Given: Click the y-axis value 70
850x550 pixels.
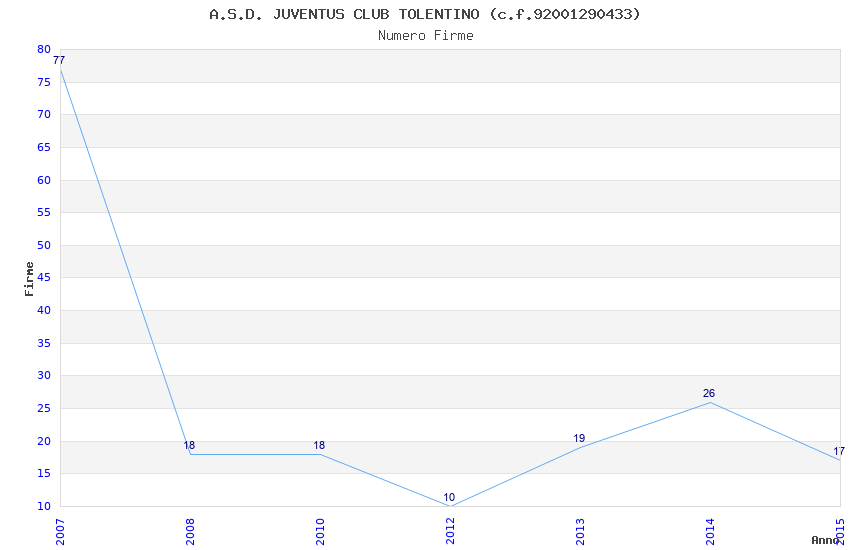Looking at the screenshot, I should (x=44, y=114).
